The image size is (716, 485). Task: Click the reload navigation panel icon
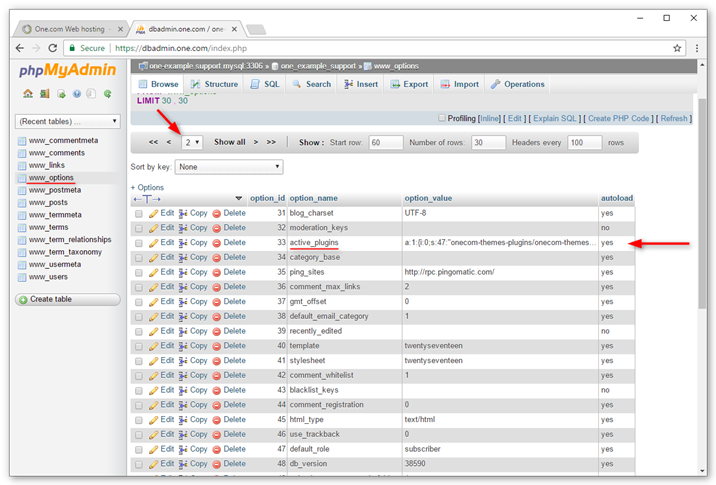click(107, 94)
